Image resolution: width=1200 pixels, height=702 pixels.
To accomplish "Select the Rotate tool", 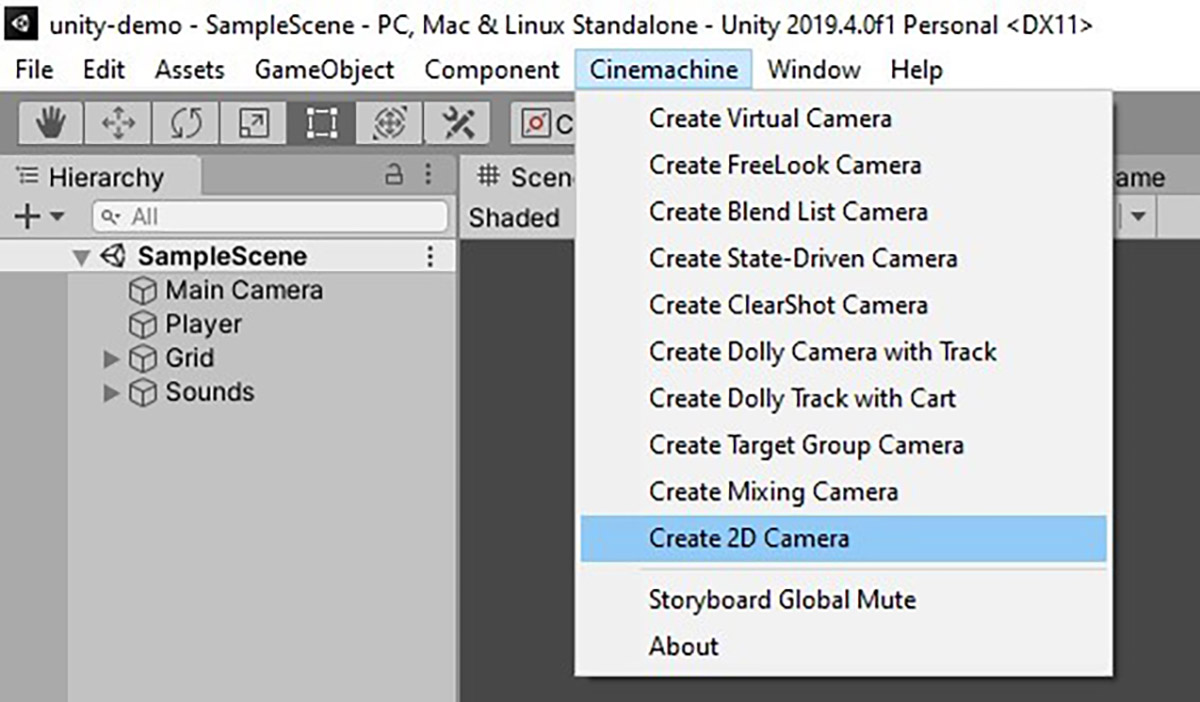I will pos(186,124).
